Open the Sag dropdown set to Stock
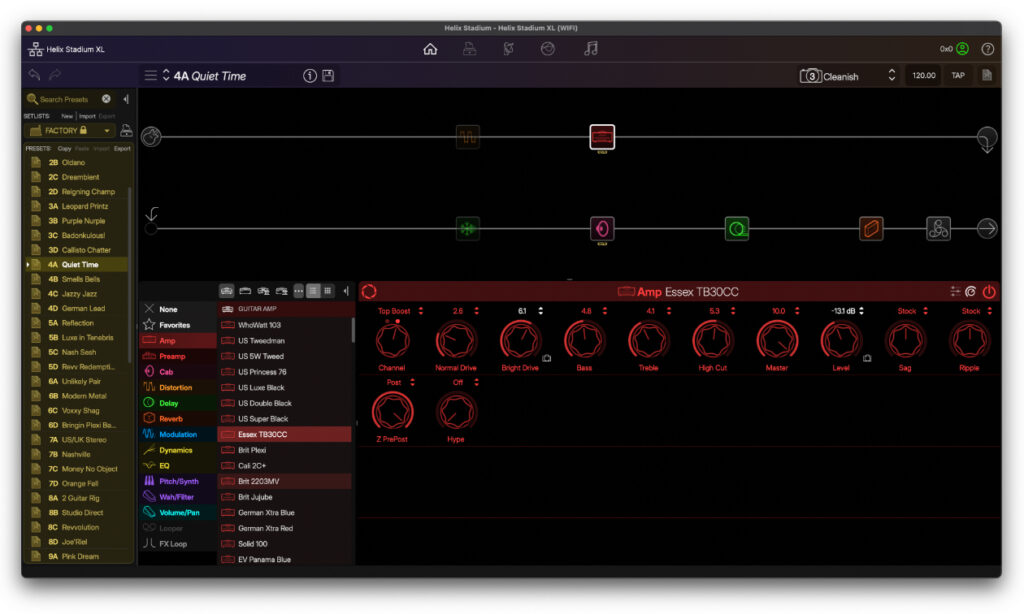Image resolution: width=1024 pixels, height=614 pixels. [910, 311]
